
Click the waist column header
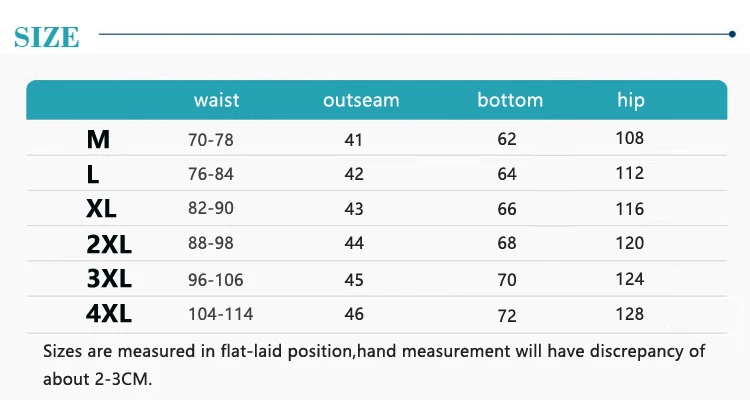tap(217, 100)
